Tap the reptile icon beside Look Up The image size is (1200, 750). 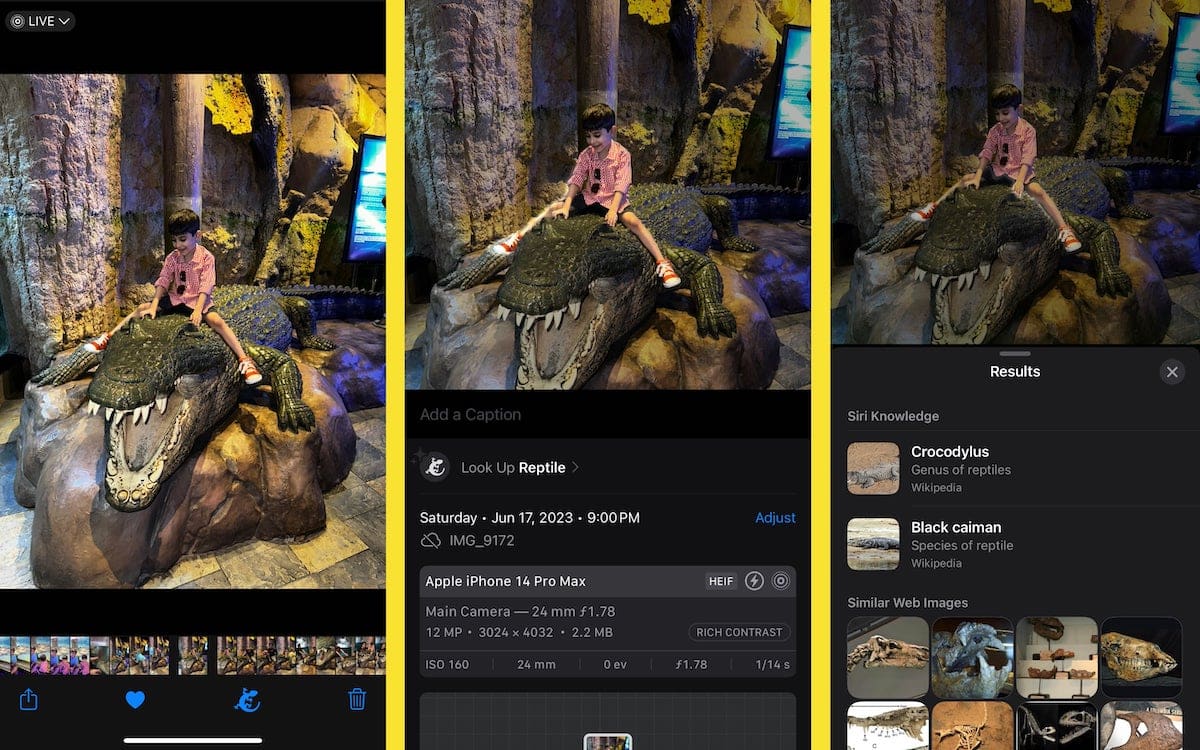[x=434, y=467]
